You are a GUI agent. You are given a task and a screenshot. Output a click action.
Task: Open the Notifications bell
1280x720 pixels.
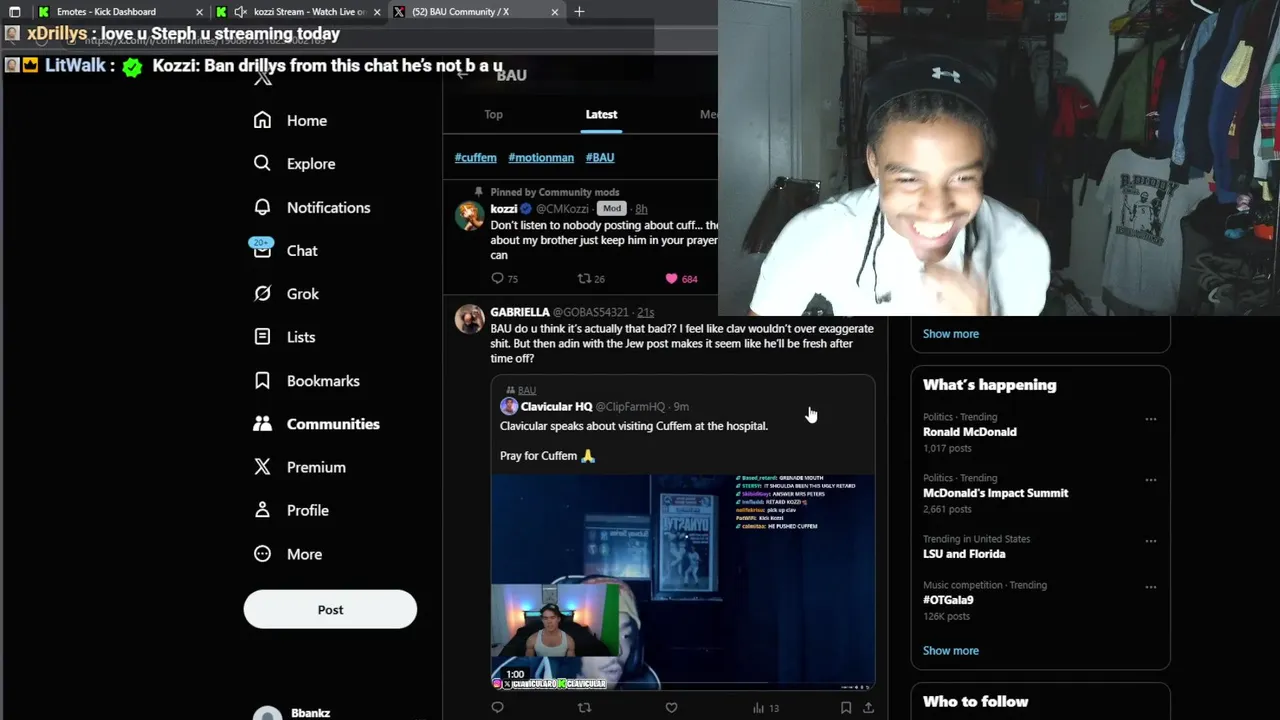(262, 207)
